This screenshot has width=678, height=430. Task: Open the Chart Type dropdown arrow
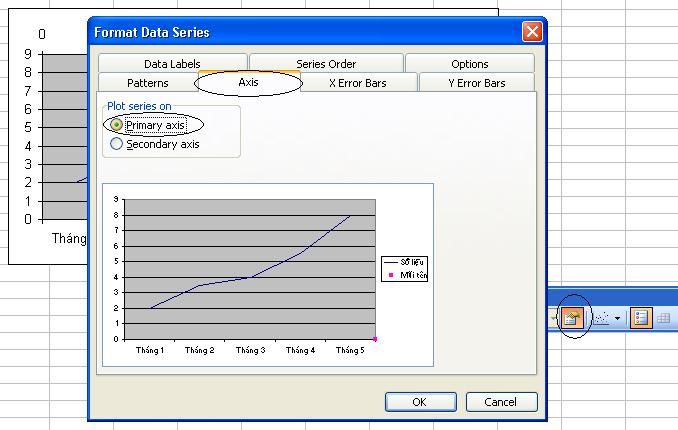point(618,319)
